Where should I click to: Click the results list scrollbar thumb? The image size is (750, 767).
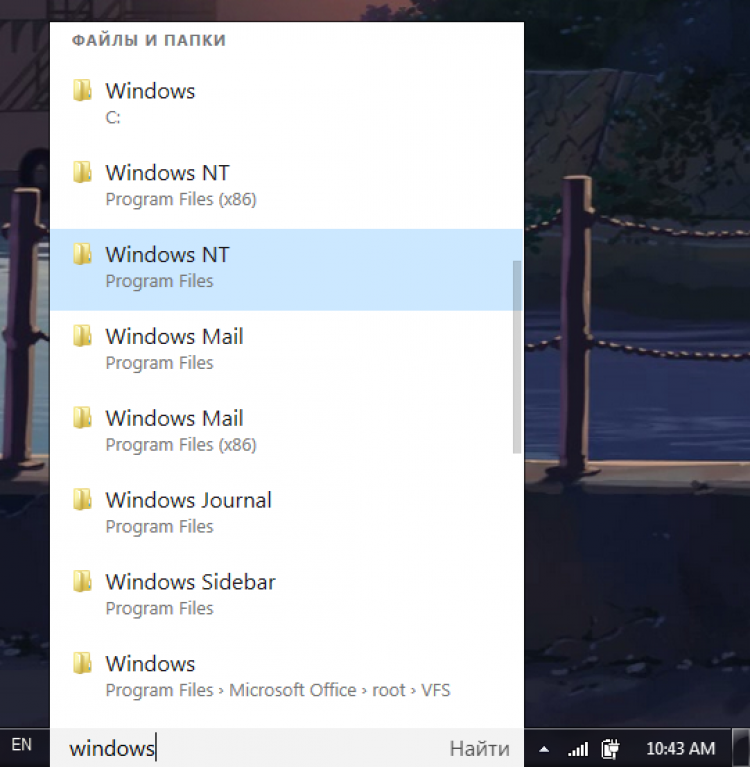click(x=517, y=357)
